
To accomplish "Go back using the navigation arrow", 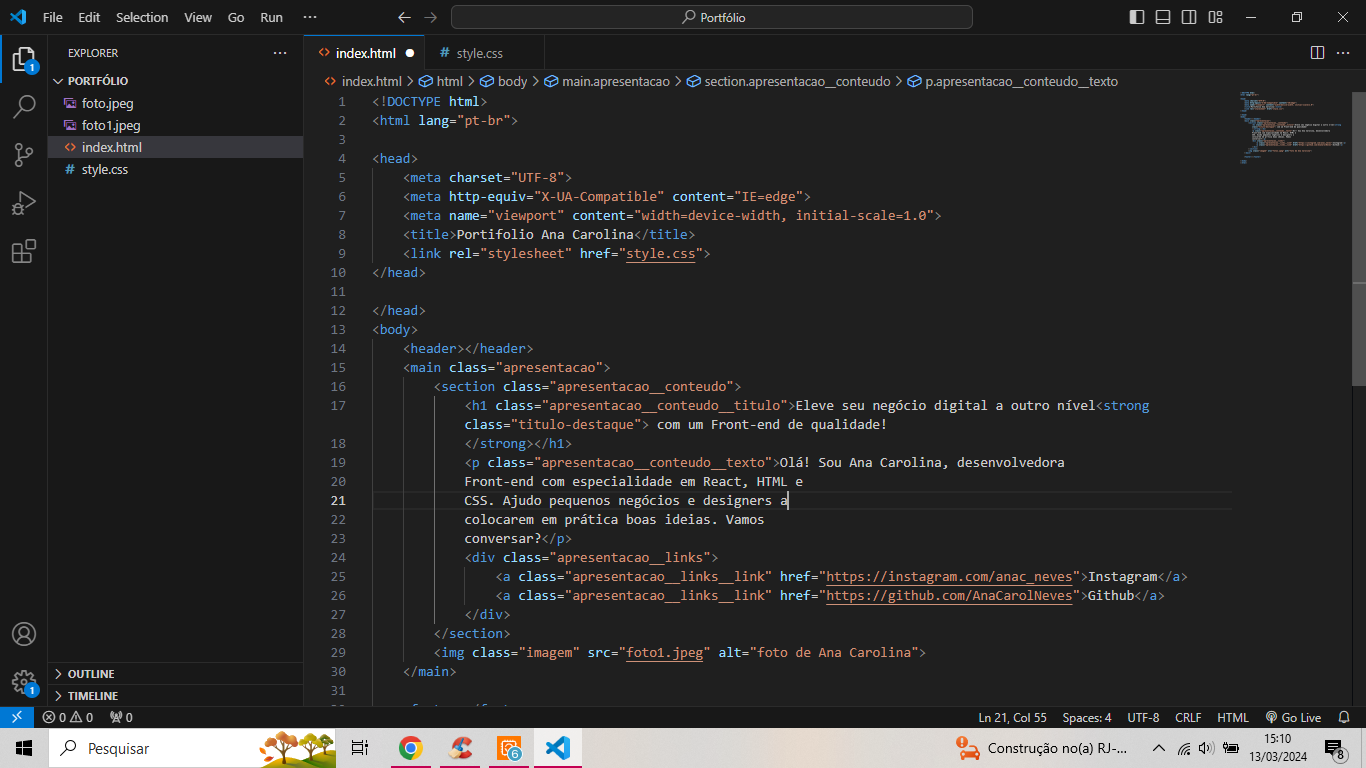I will point(404,17).
